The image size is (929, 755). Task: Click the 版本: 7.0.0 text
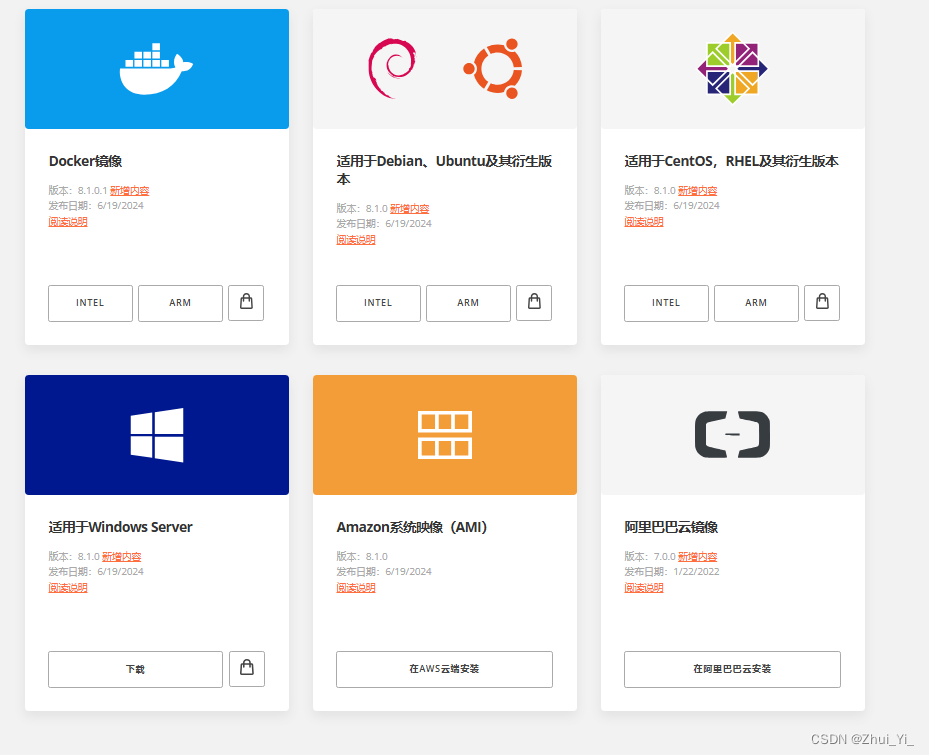click(650, 557)
